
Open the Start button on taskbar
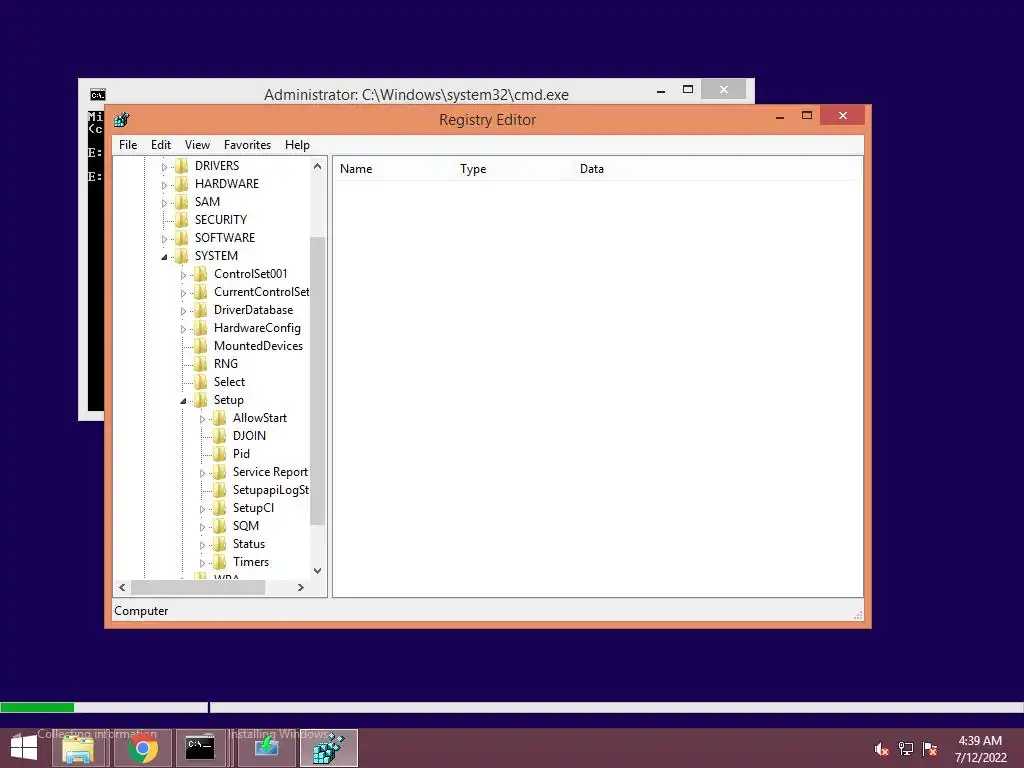click(x=24, y=748)
